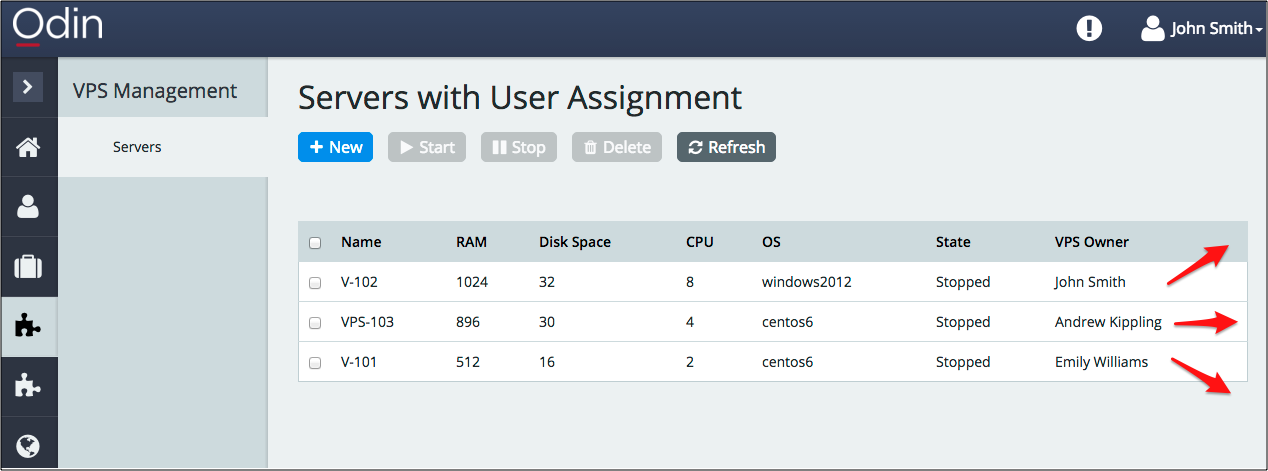Open the Home icon in sidebar

point(28,147)
